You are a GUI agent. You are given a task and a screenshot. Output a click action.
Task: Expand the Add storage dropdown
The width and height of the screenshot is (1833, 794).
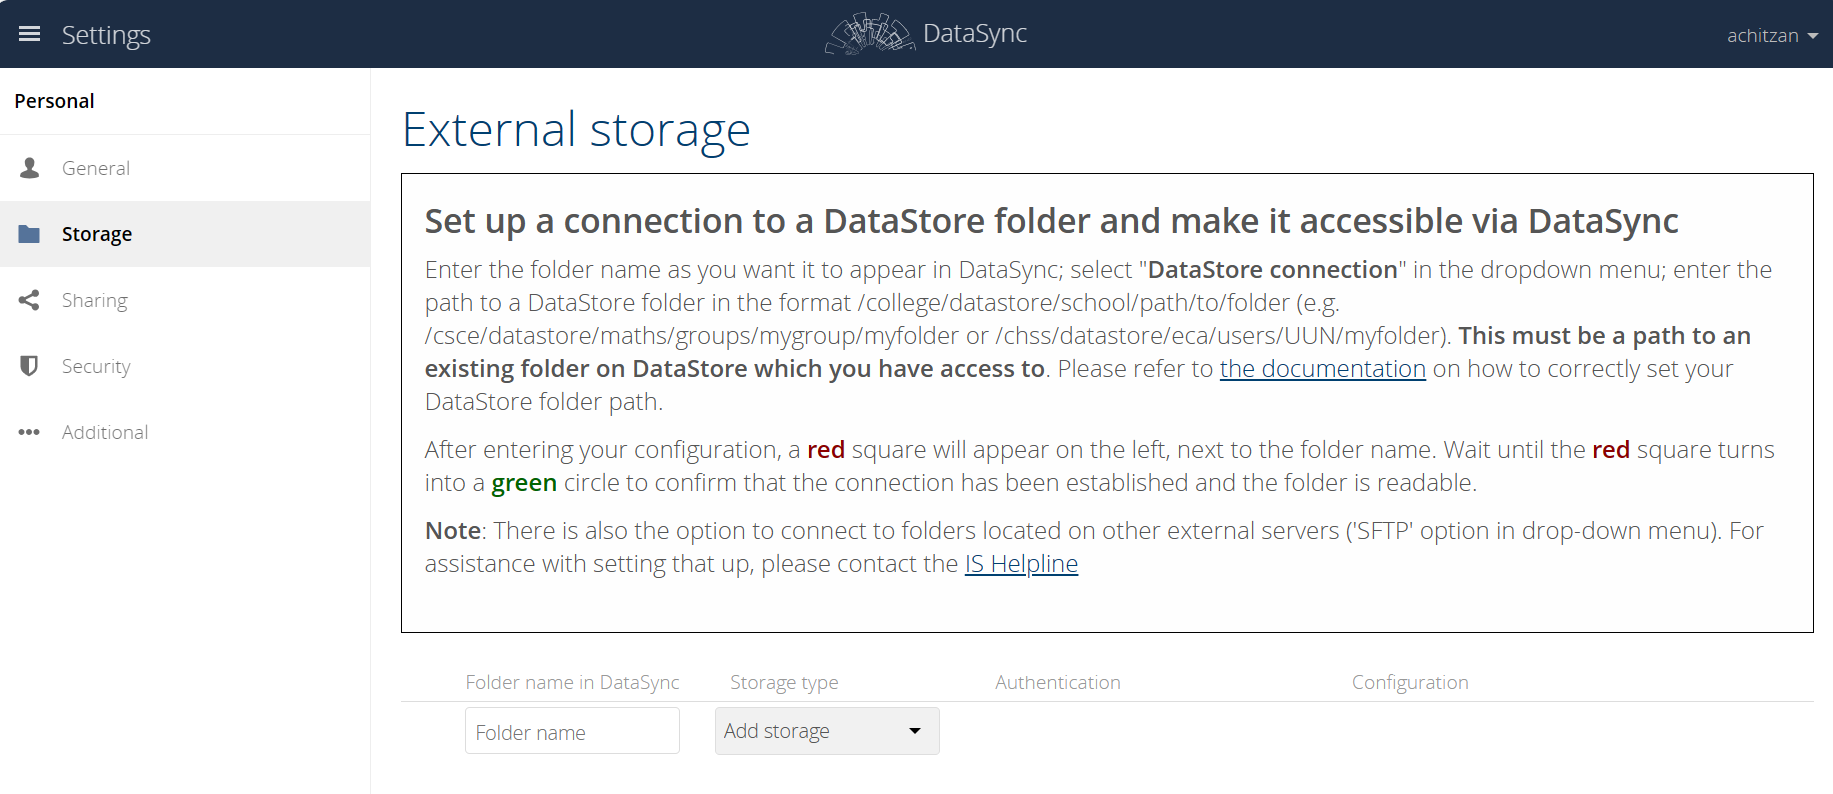point(827,731)
